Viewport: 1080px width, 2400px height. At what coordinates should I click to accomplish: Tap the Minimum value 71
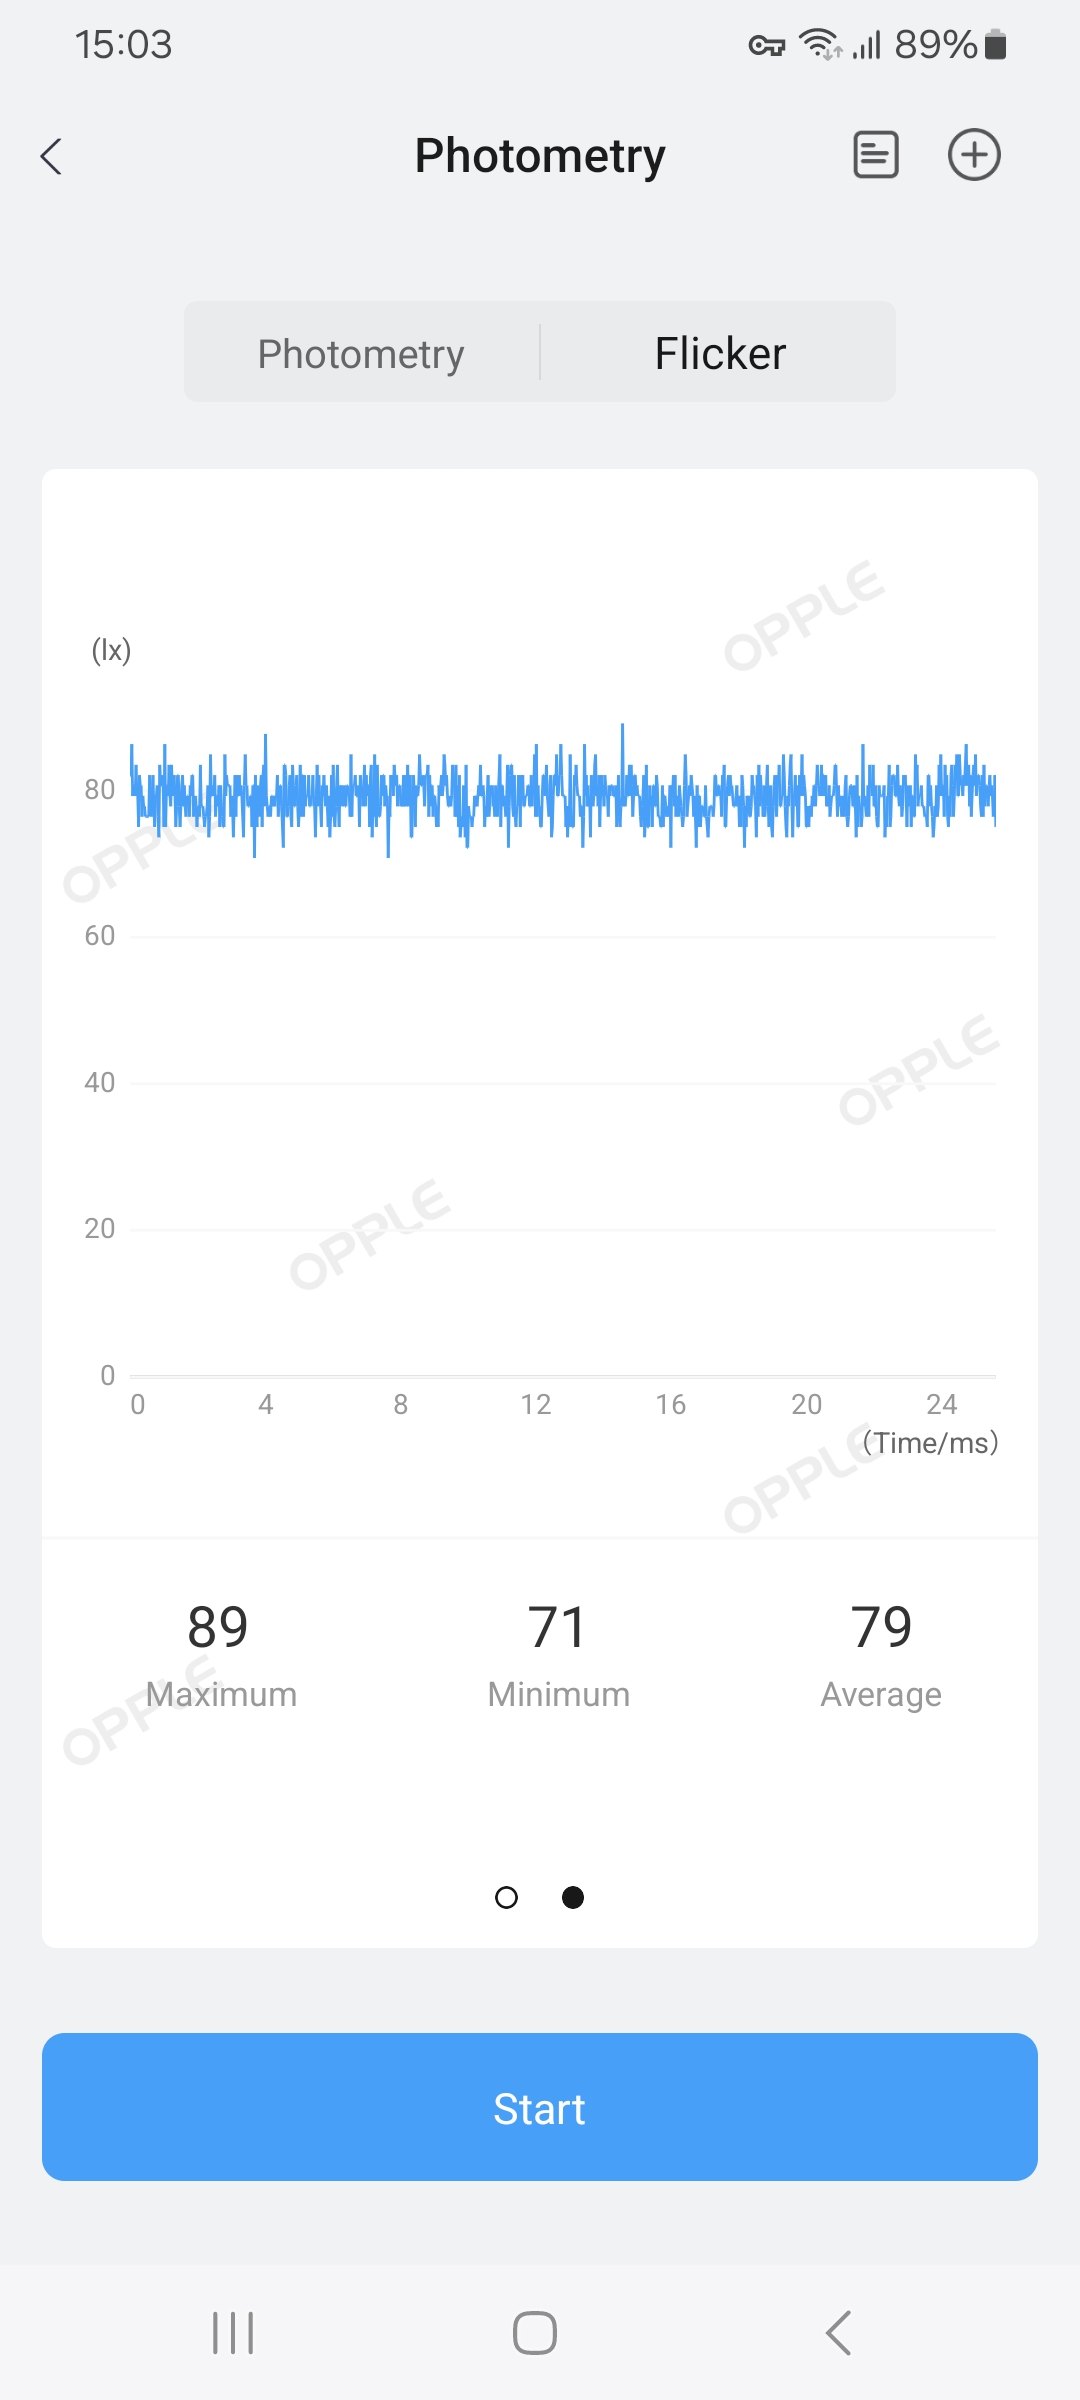coord(557,1627)
